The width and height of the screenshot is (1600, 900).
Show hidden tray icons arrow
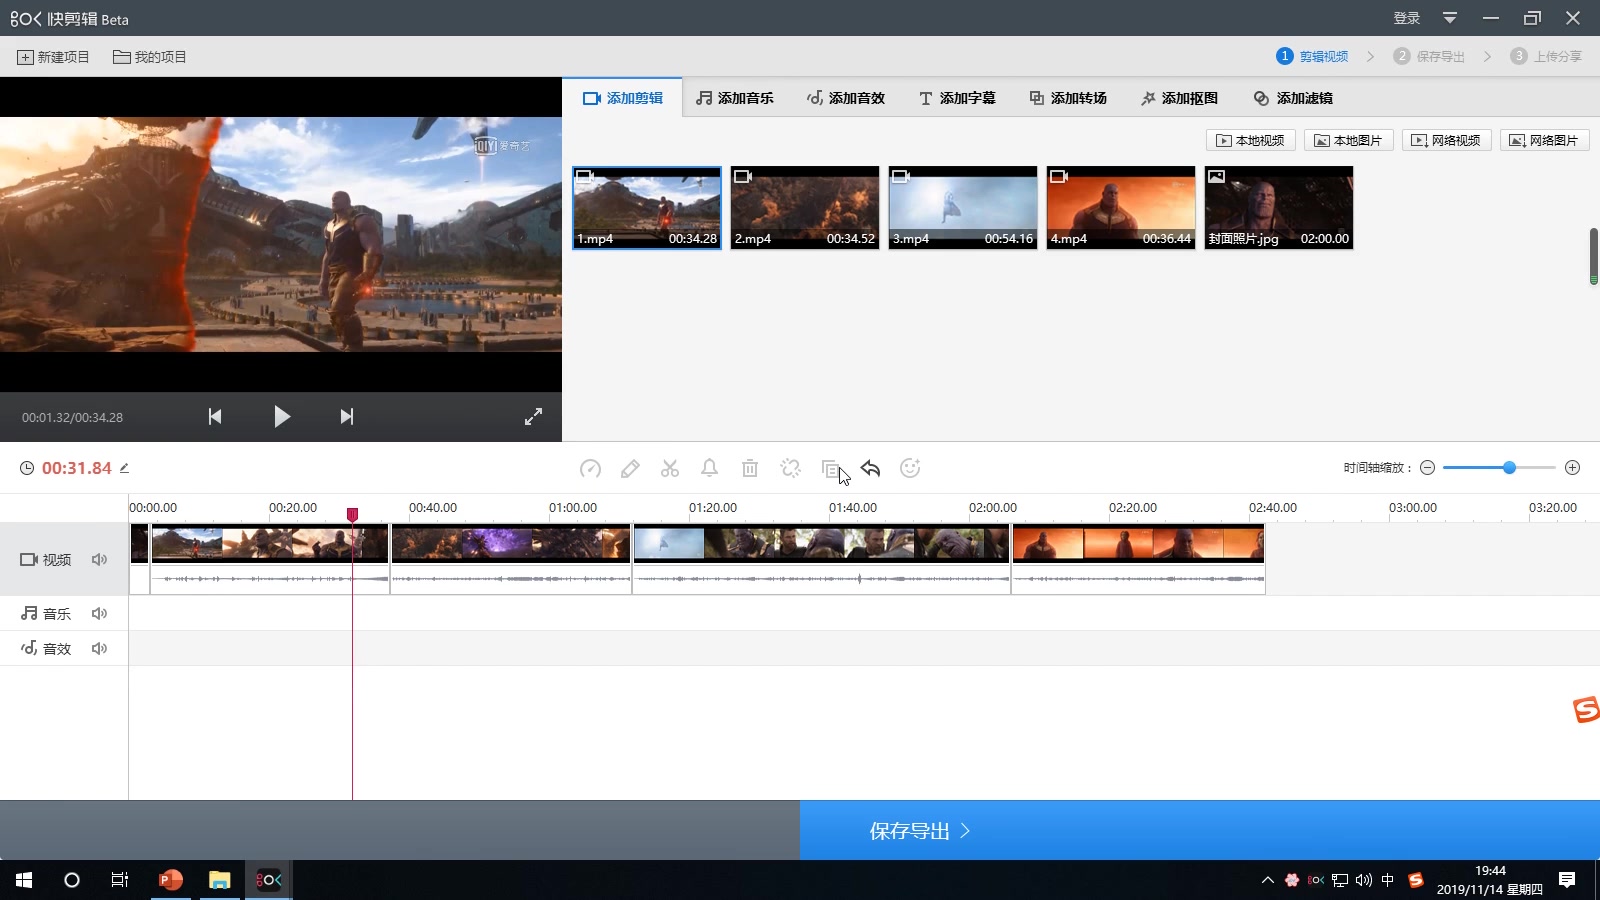click(1268, 880)
